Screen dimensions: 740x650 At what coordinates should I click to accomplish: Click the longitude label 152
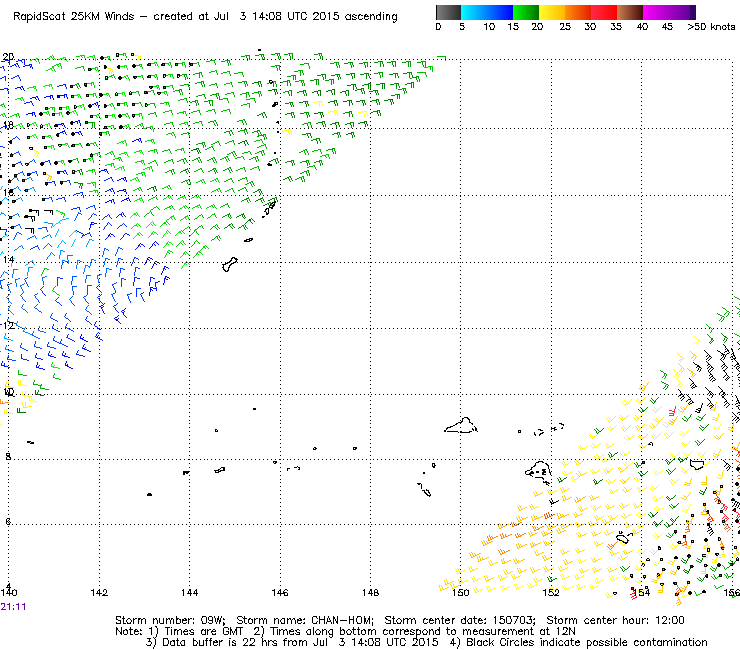(551, 592)
